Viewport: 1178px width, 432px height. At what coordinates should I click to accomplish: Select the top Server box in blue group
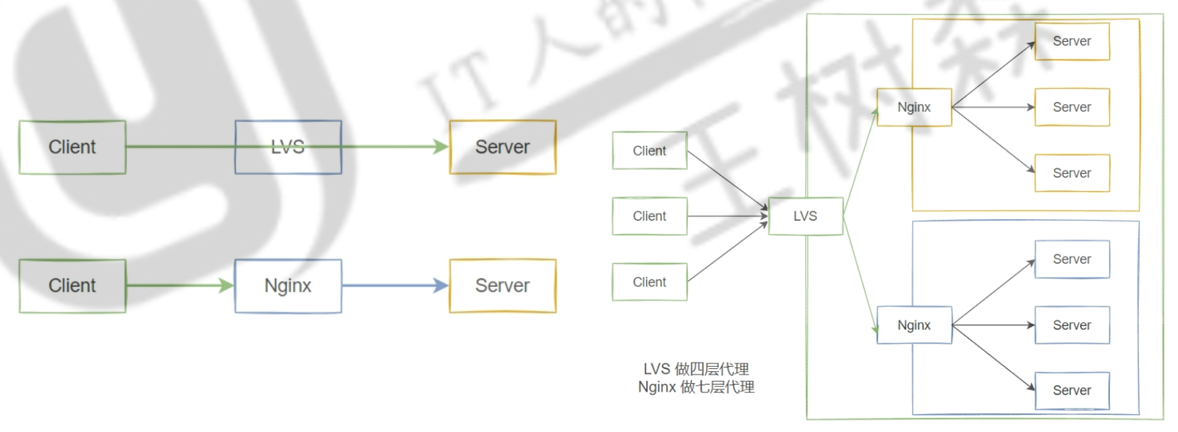pos(1072,259)
